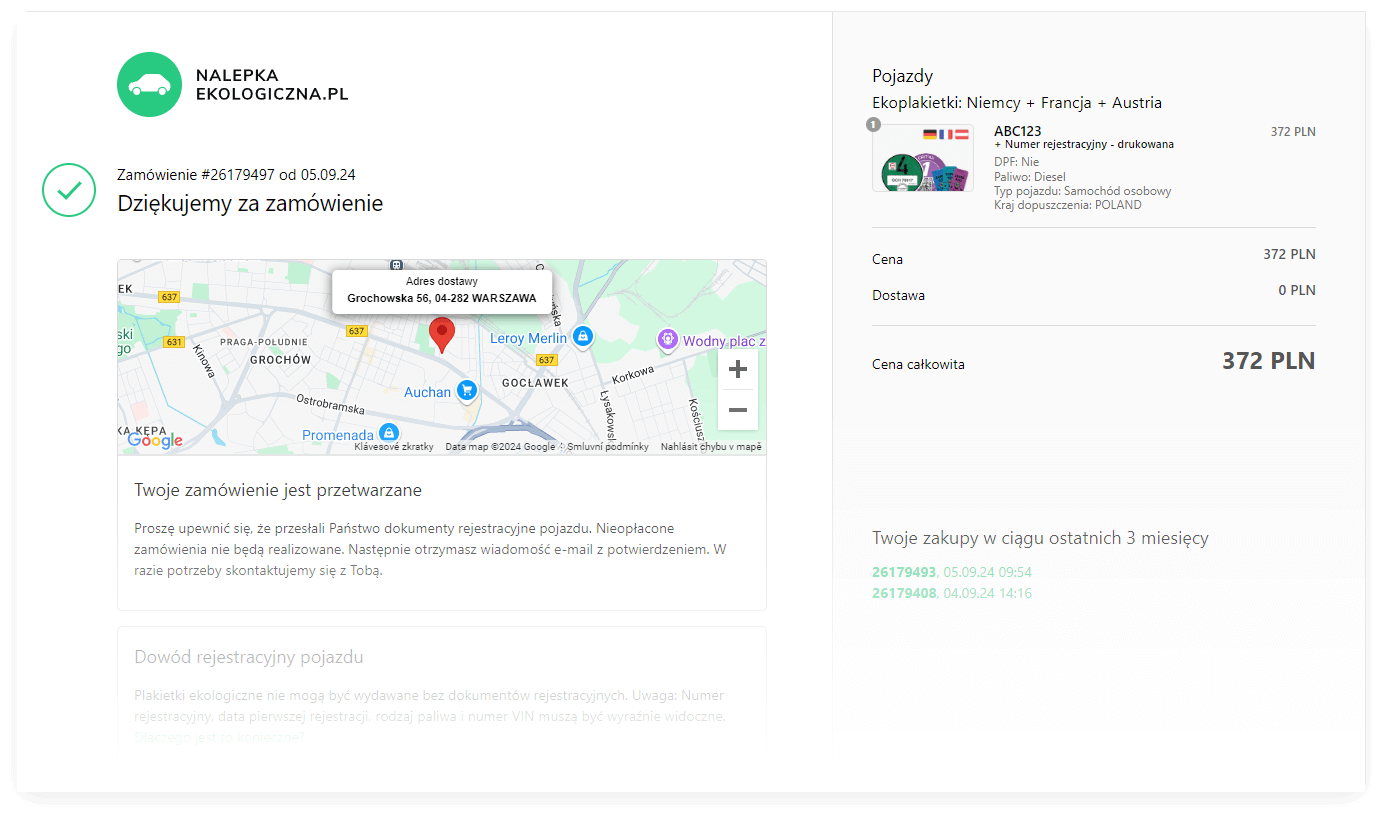Click the red delivery location pin
The height and width of the screenshot is (816, 1382).
click(441, 333)
